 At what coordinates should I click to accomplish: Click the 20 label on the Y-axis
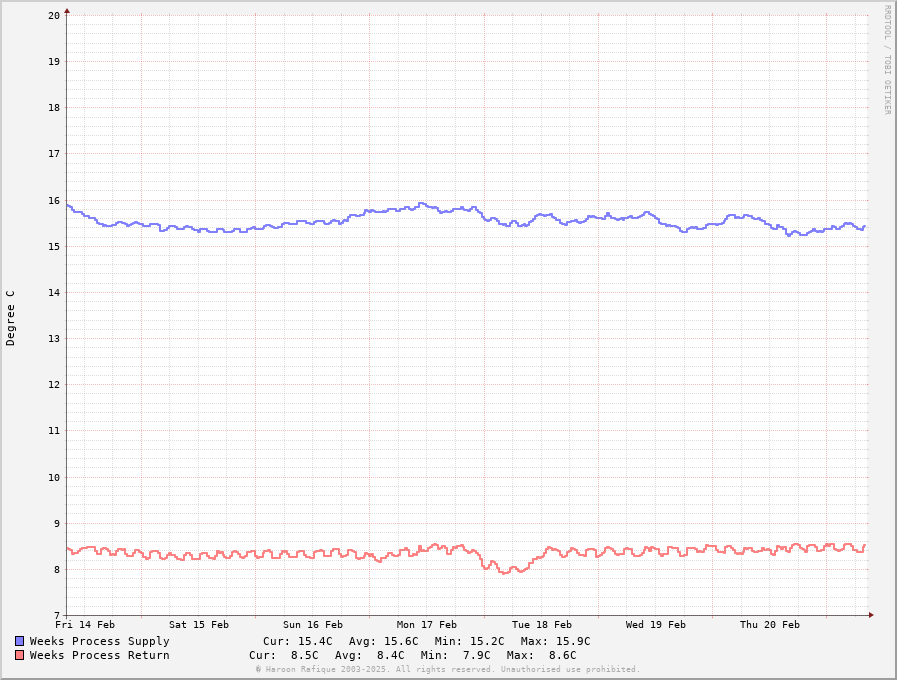[53, 15]
